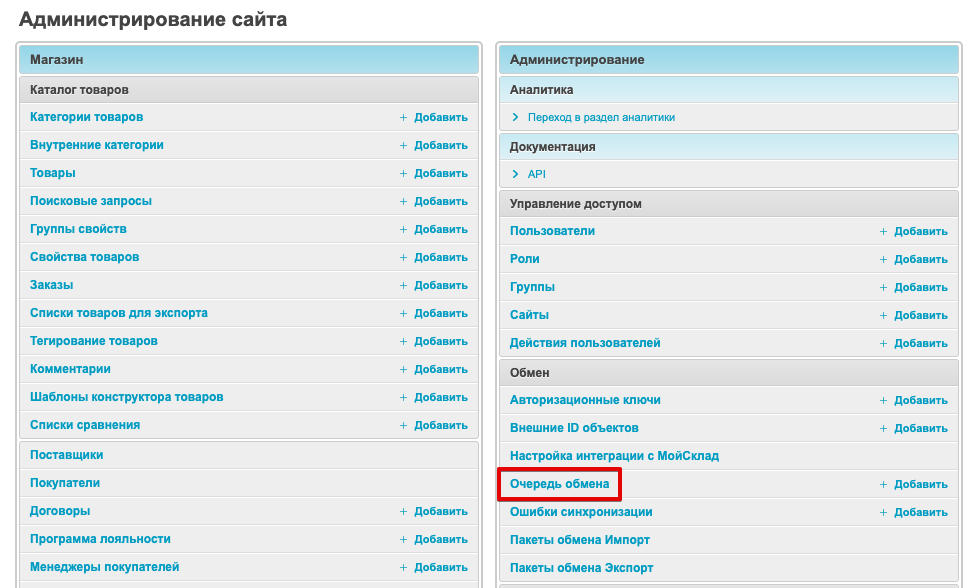Click the plus icon next to Категории товаров
The width and height of the screenshot is (971, 588).
point(404,117)
